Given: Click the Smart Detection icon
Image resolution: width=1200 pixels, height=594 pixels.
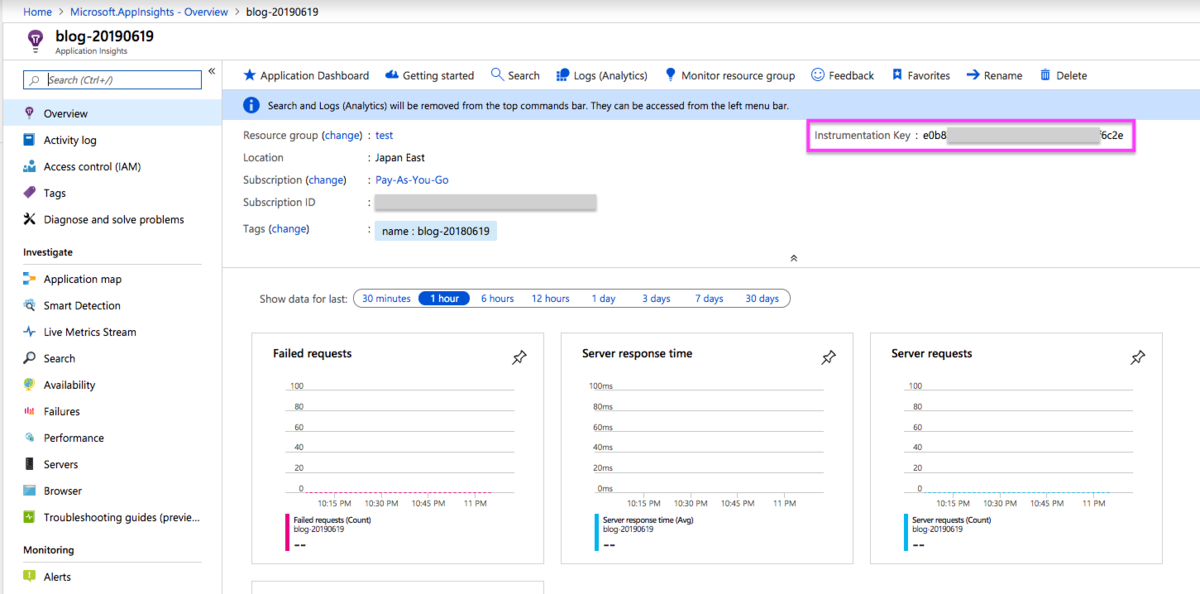Looking at the screenshot, I should tap(29, 306).
